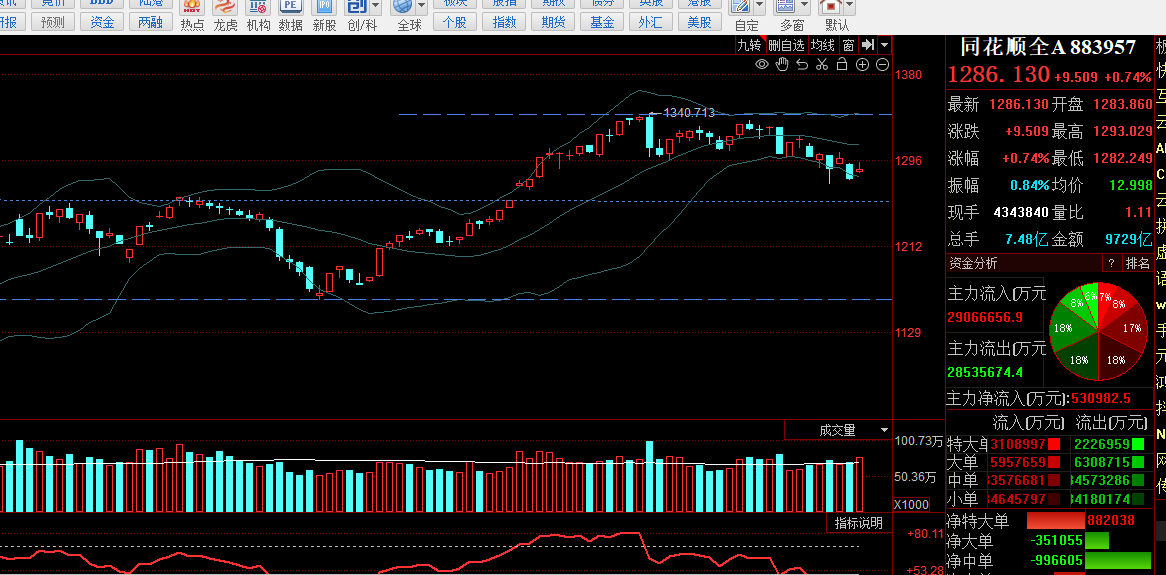Viewport: 1166px width, 575px height.
Task: Expand the dropdown arrow next to 全球
Action: [x=423, y=7]
